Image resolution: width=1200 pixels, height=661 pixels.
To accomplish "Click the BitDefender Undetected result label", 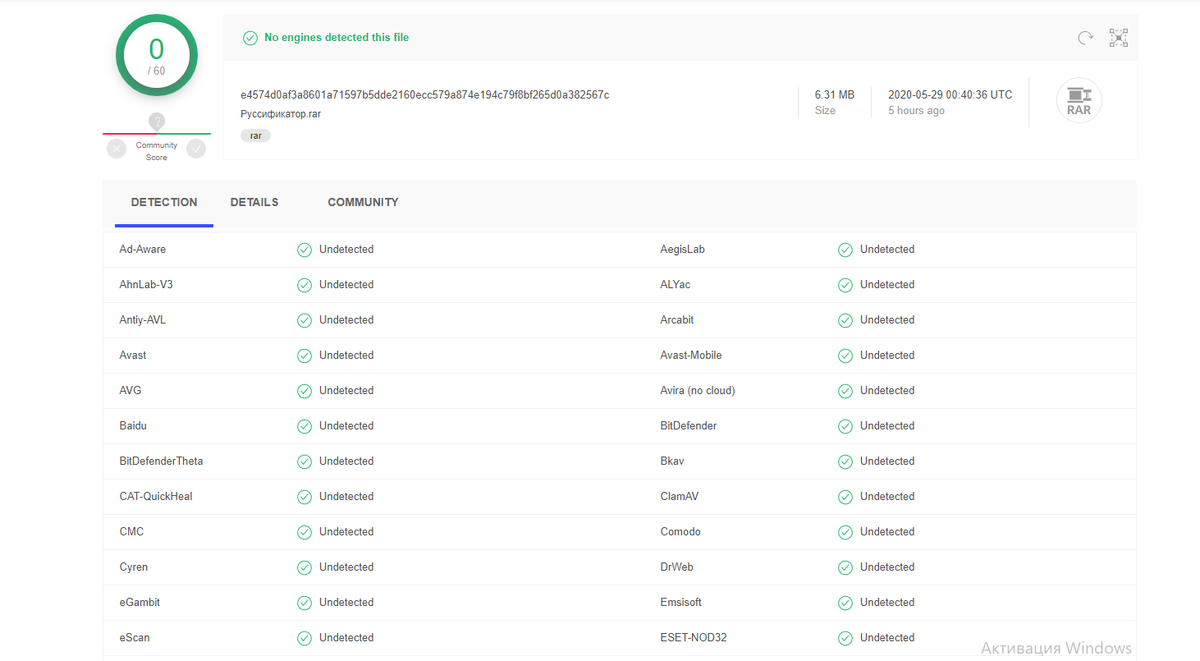I will coord(887,426).
